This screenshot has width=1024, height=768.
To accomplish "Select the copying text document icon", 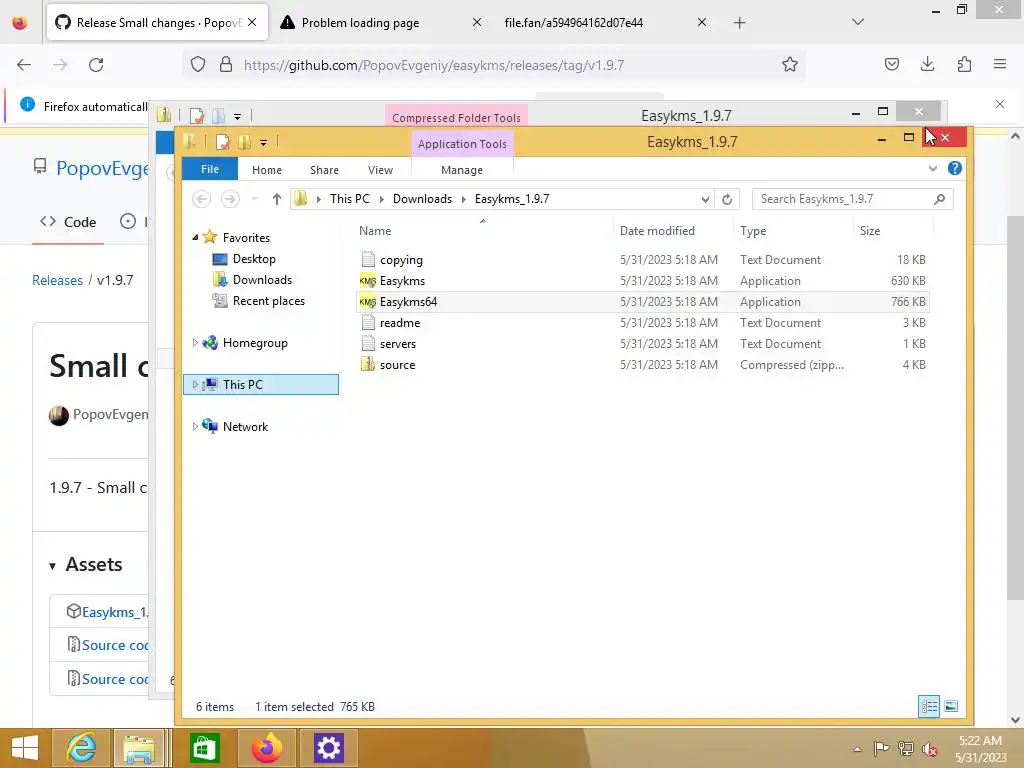I will click(x=368, y=259).
